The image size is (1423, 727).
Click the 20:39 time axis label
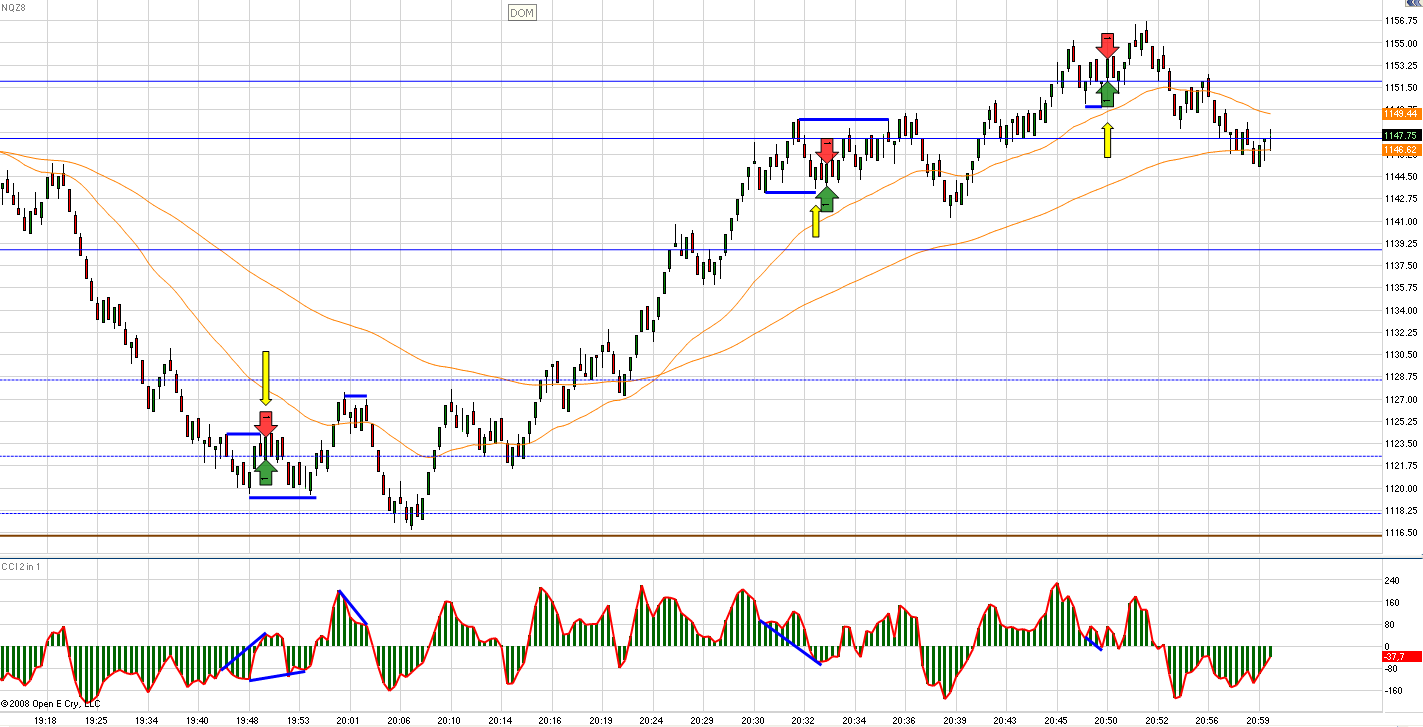point(955,720)
